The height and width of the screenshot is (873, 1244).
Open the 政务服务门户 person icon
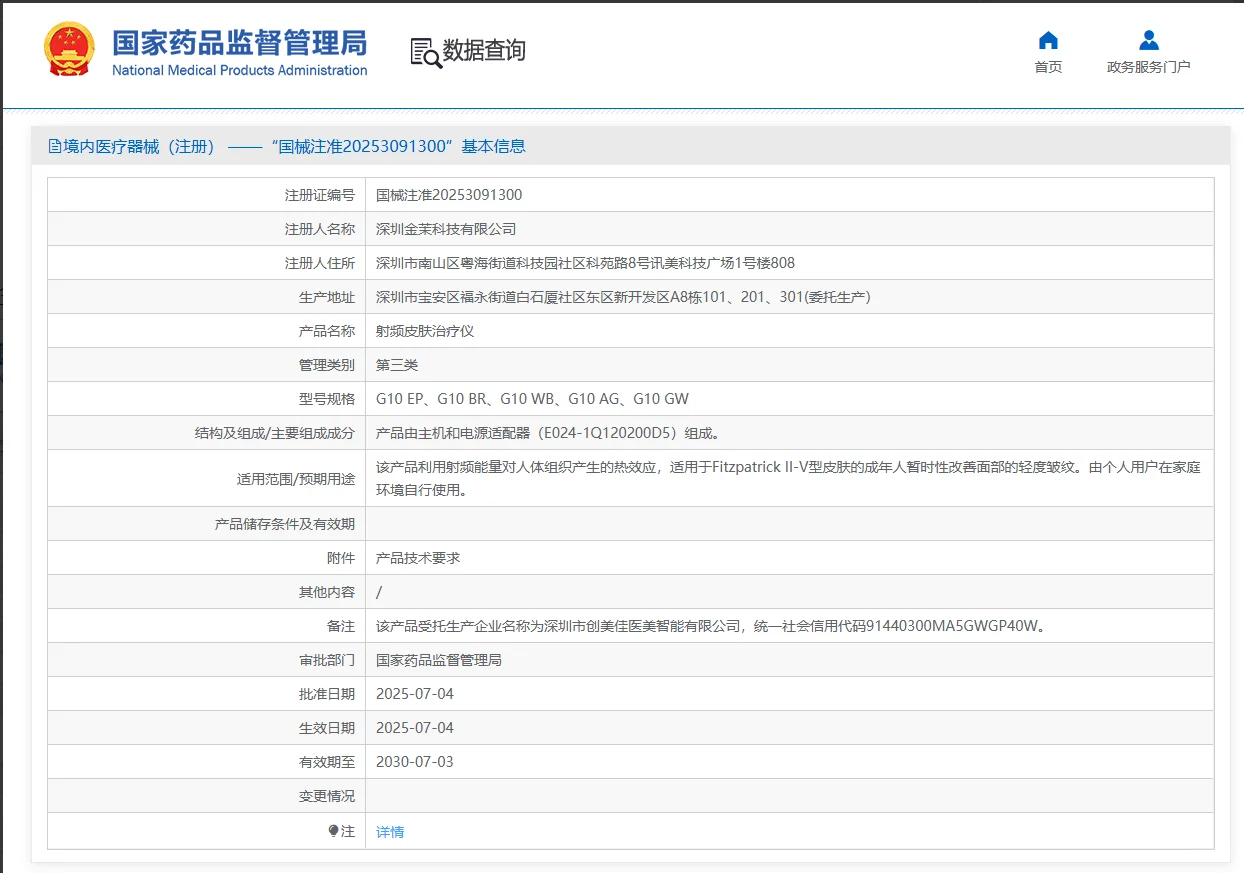[x=1148, y=39]
